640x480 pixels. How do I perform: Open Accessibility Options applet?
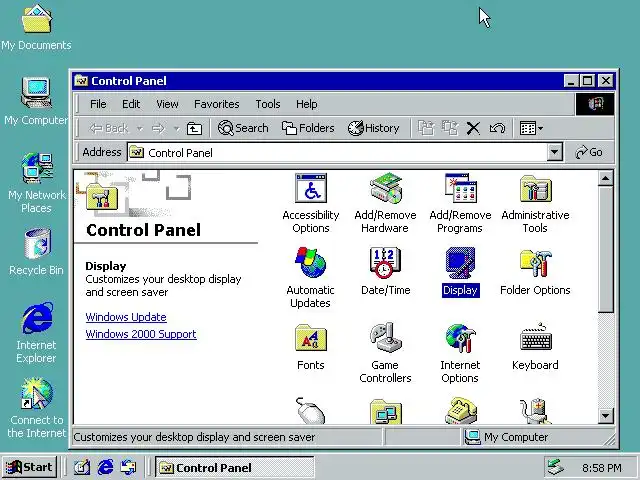(311, 203)
